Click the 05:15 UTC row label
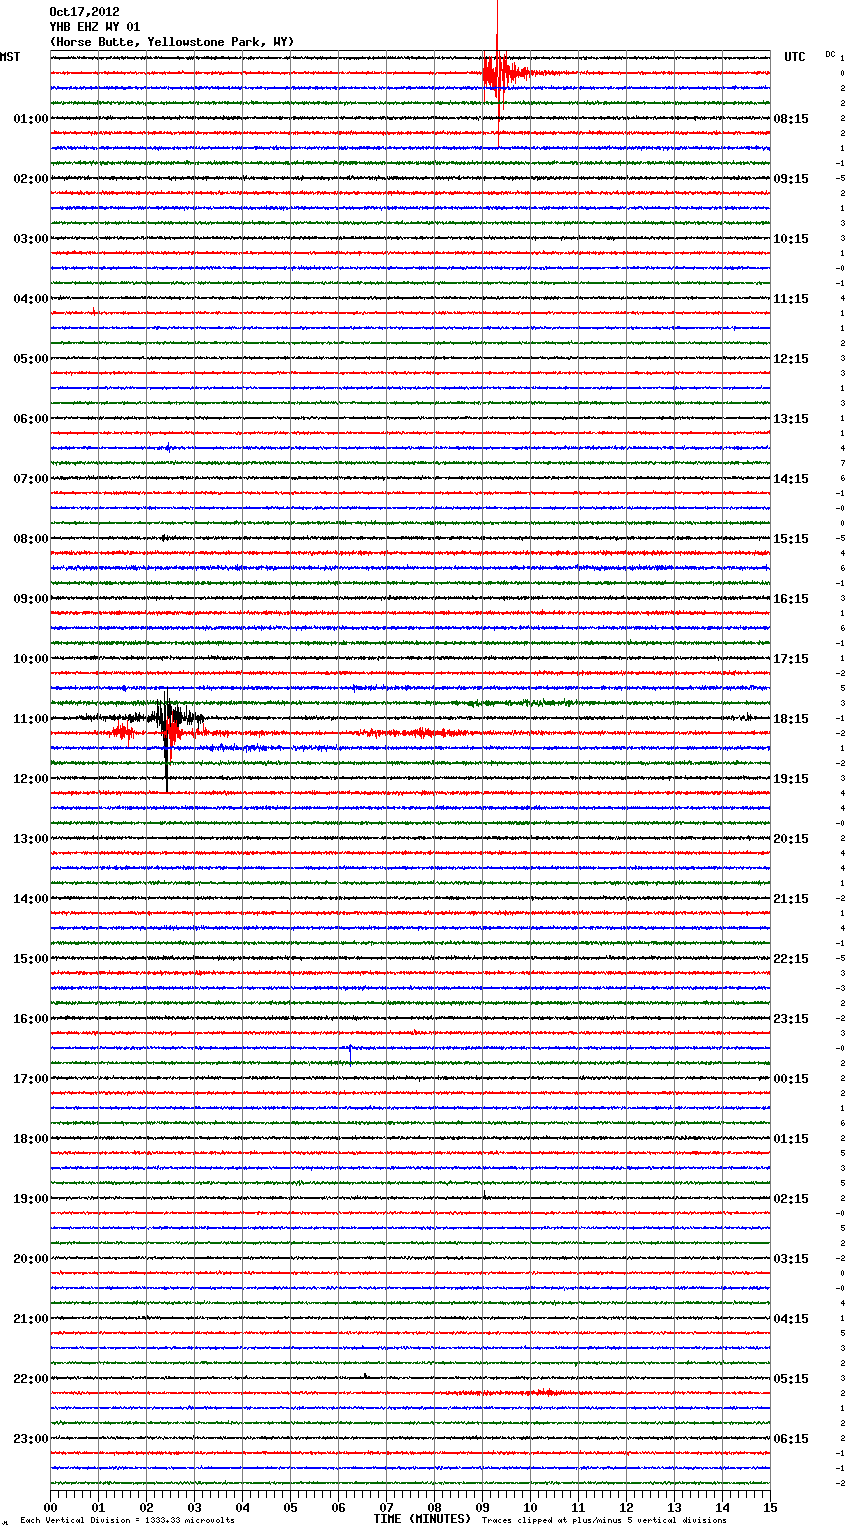The image size is (850, 1534). (x=791, y=1379)
